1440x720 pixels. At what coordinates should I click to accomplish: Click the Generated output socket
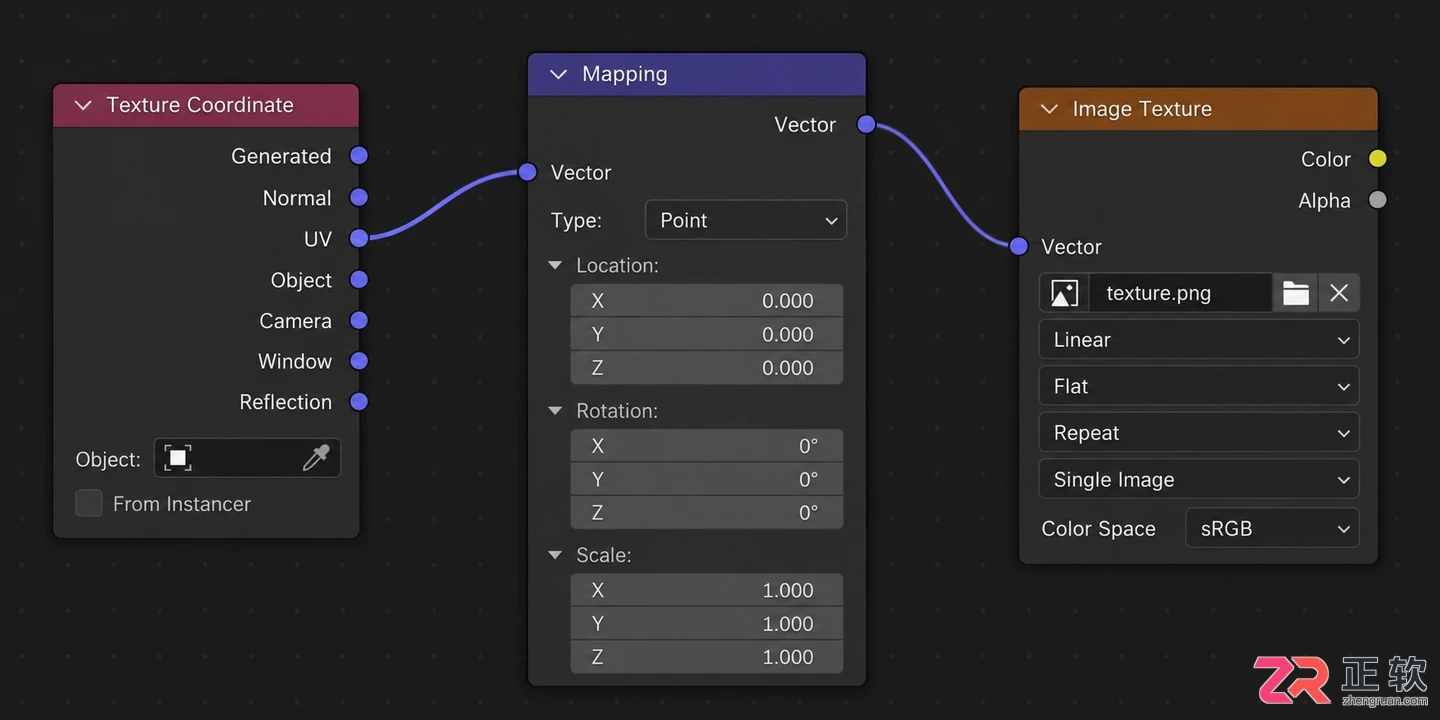tap(359, 156)
